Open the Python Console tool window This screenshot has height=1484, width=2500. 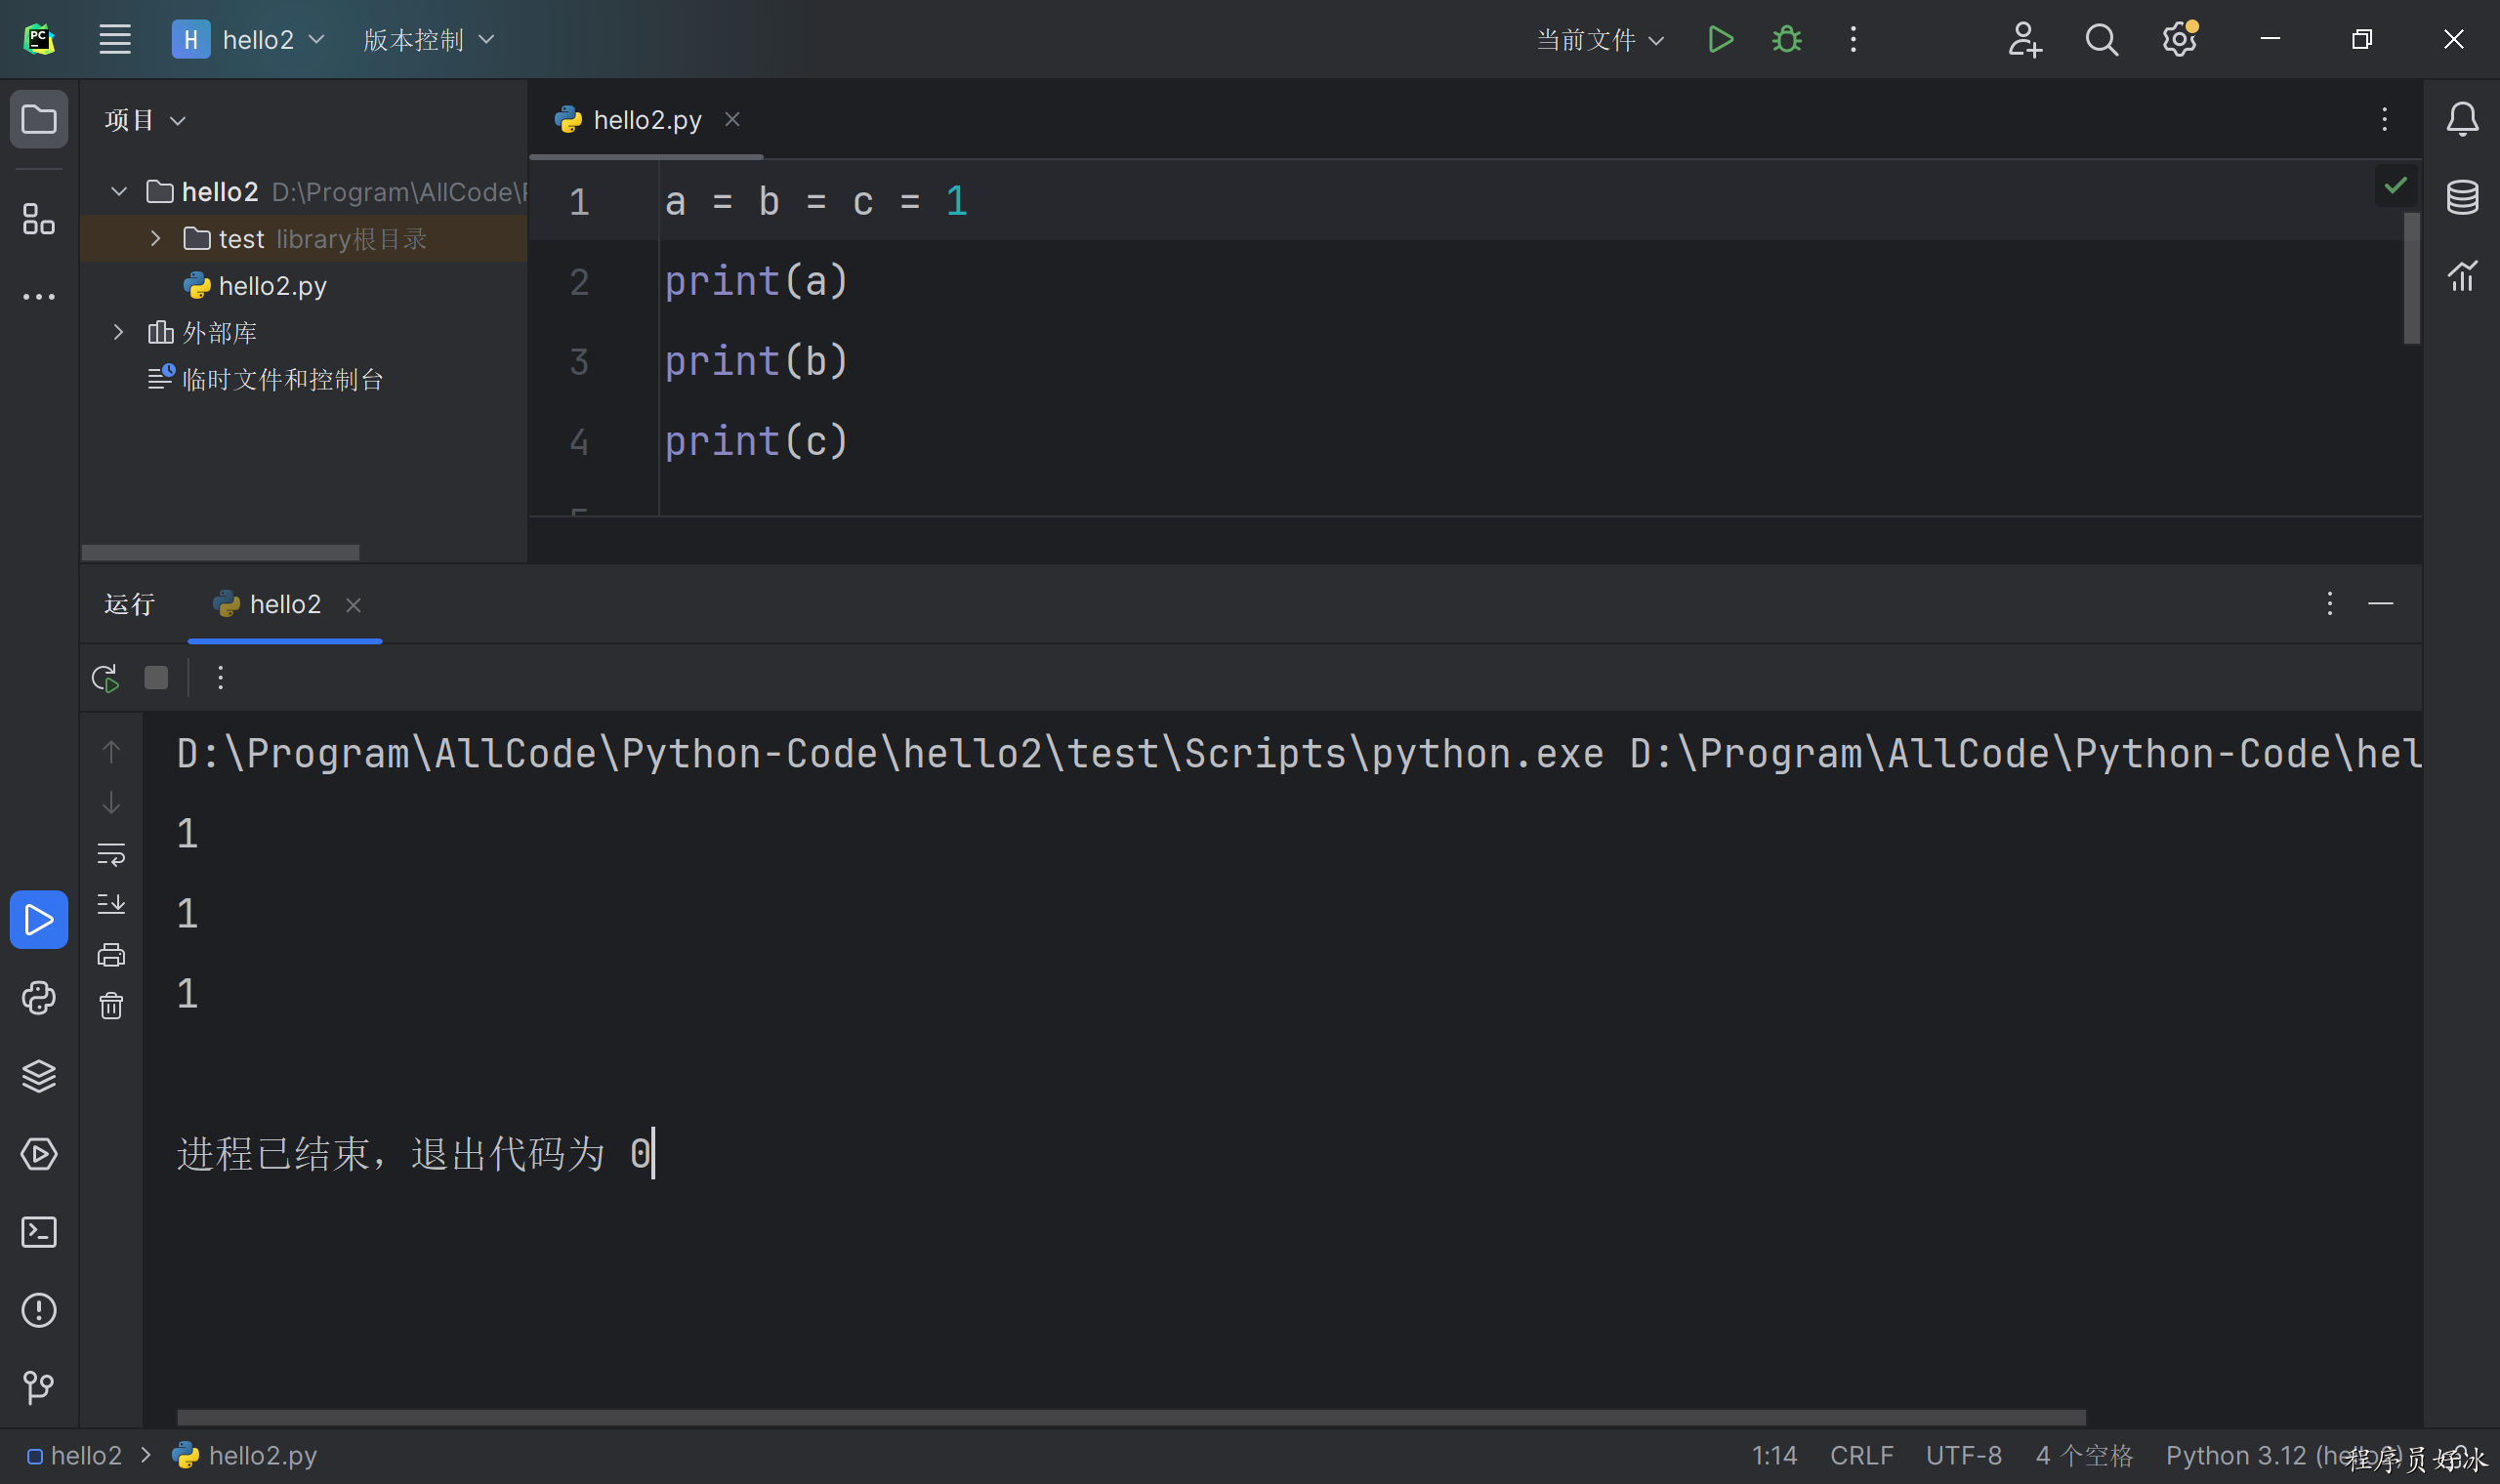pyautogui.click(x=39, y=998)
